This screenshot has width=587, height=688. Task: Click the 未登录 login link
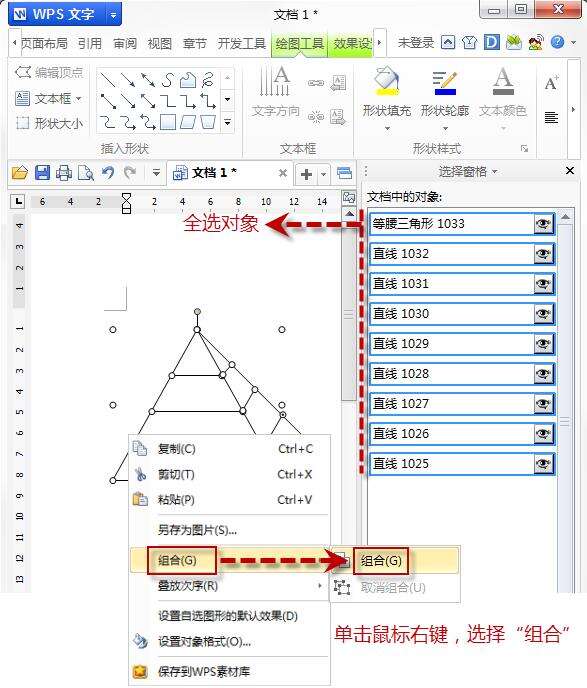tap(415, 43)
